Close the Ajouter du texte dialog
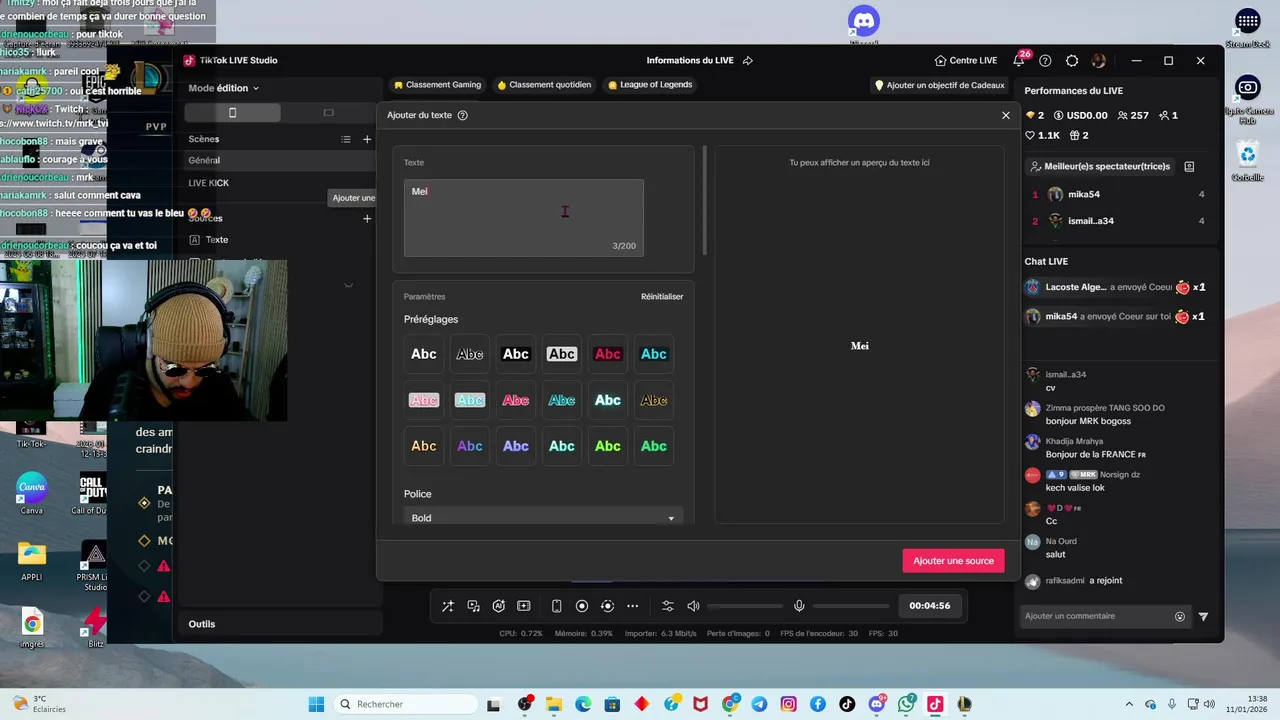Screen dimensions: 1280x720 tap(1006, 115)
